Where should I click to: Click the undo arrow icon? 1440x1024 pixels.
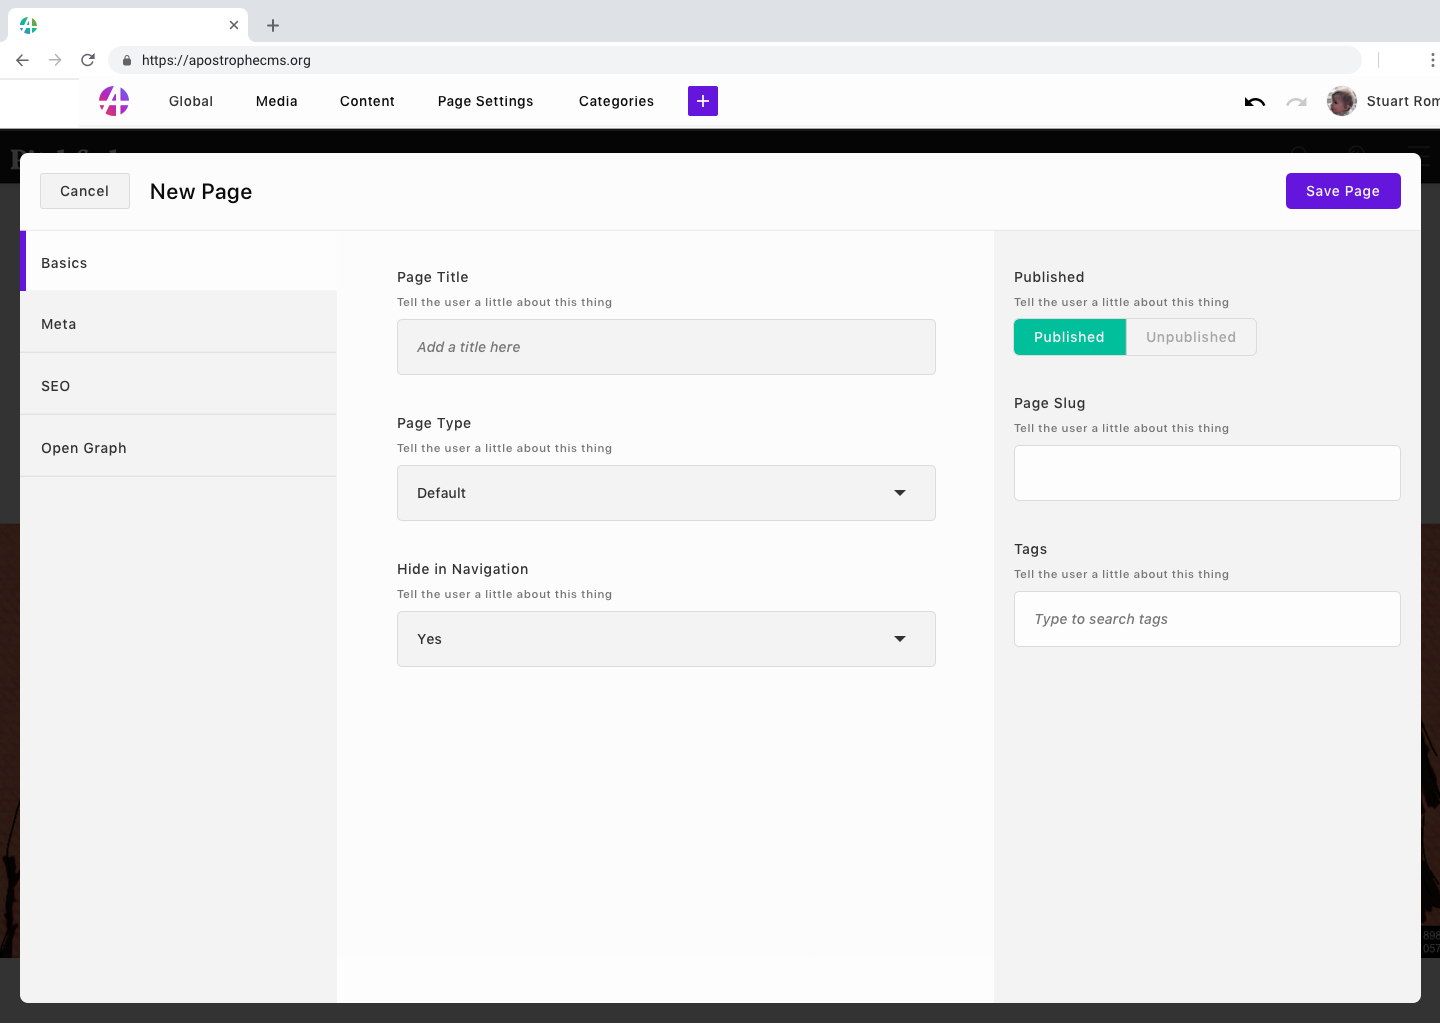click(1254, 101)
